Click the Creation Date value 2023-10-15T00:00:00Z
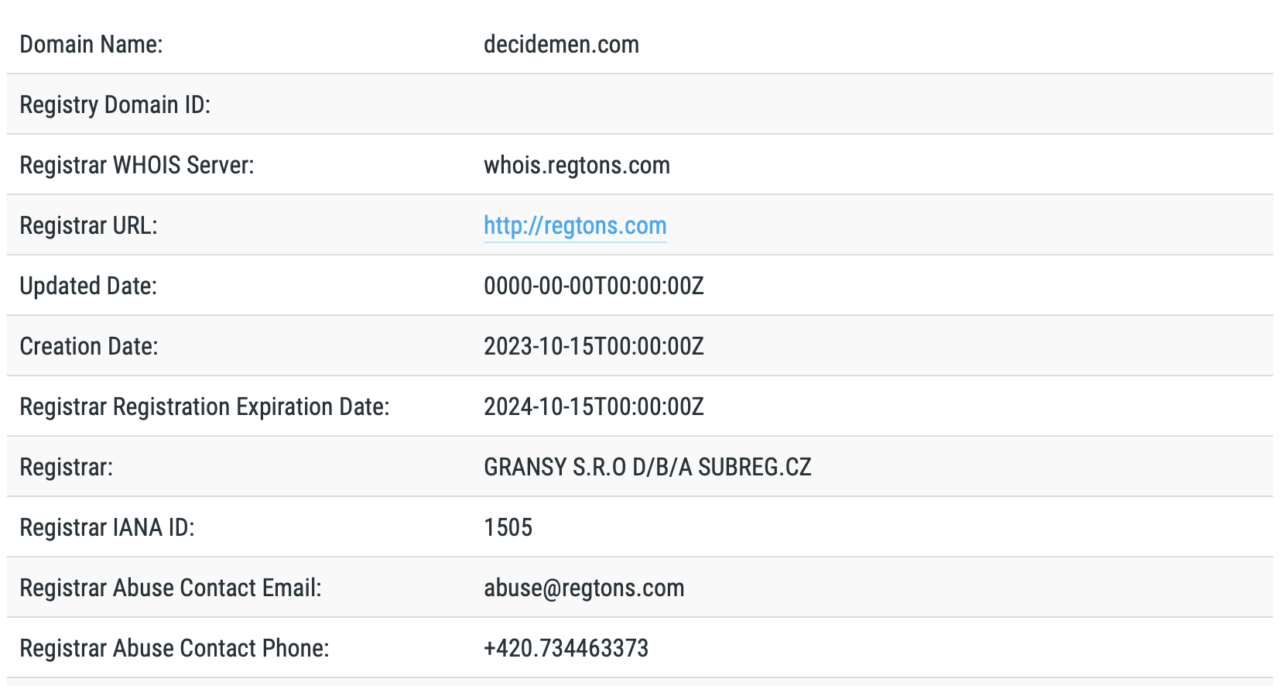 pyautogui.click(x=595, y=346)
